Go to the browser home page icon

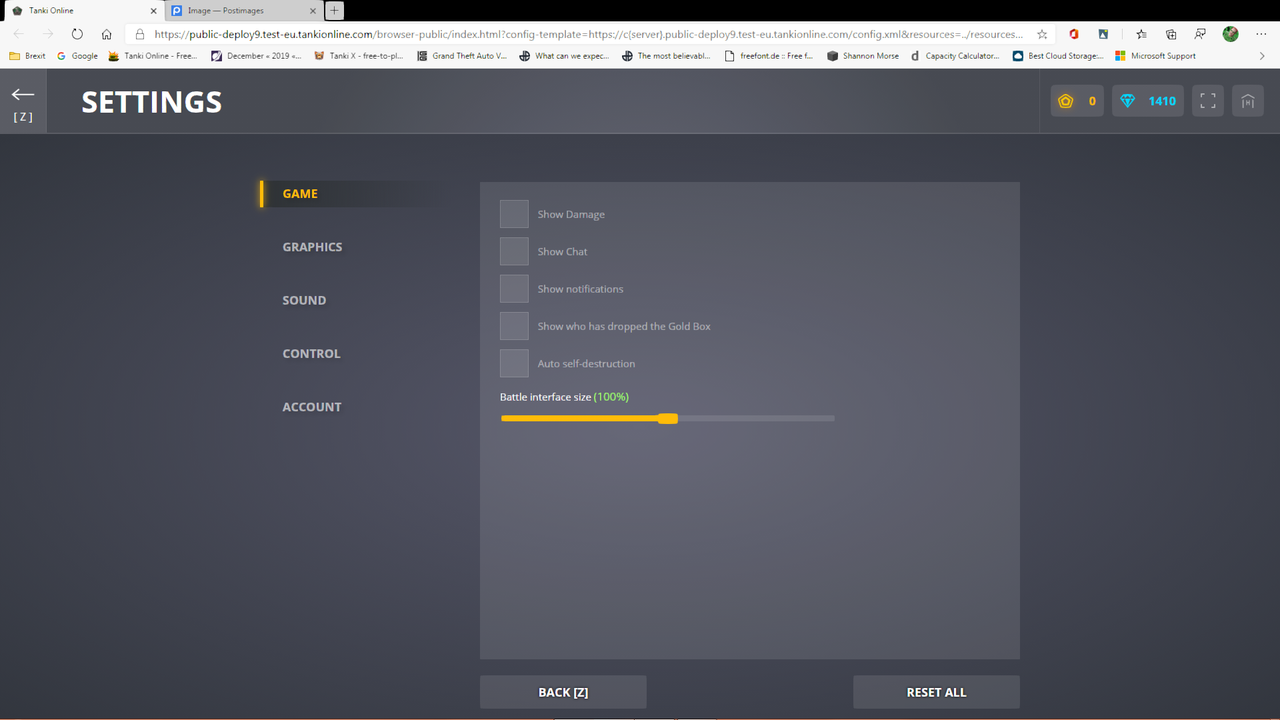tap(107, 34)
